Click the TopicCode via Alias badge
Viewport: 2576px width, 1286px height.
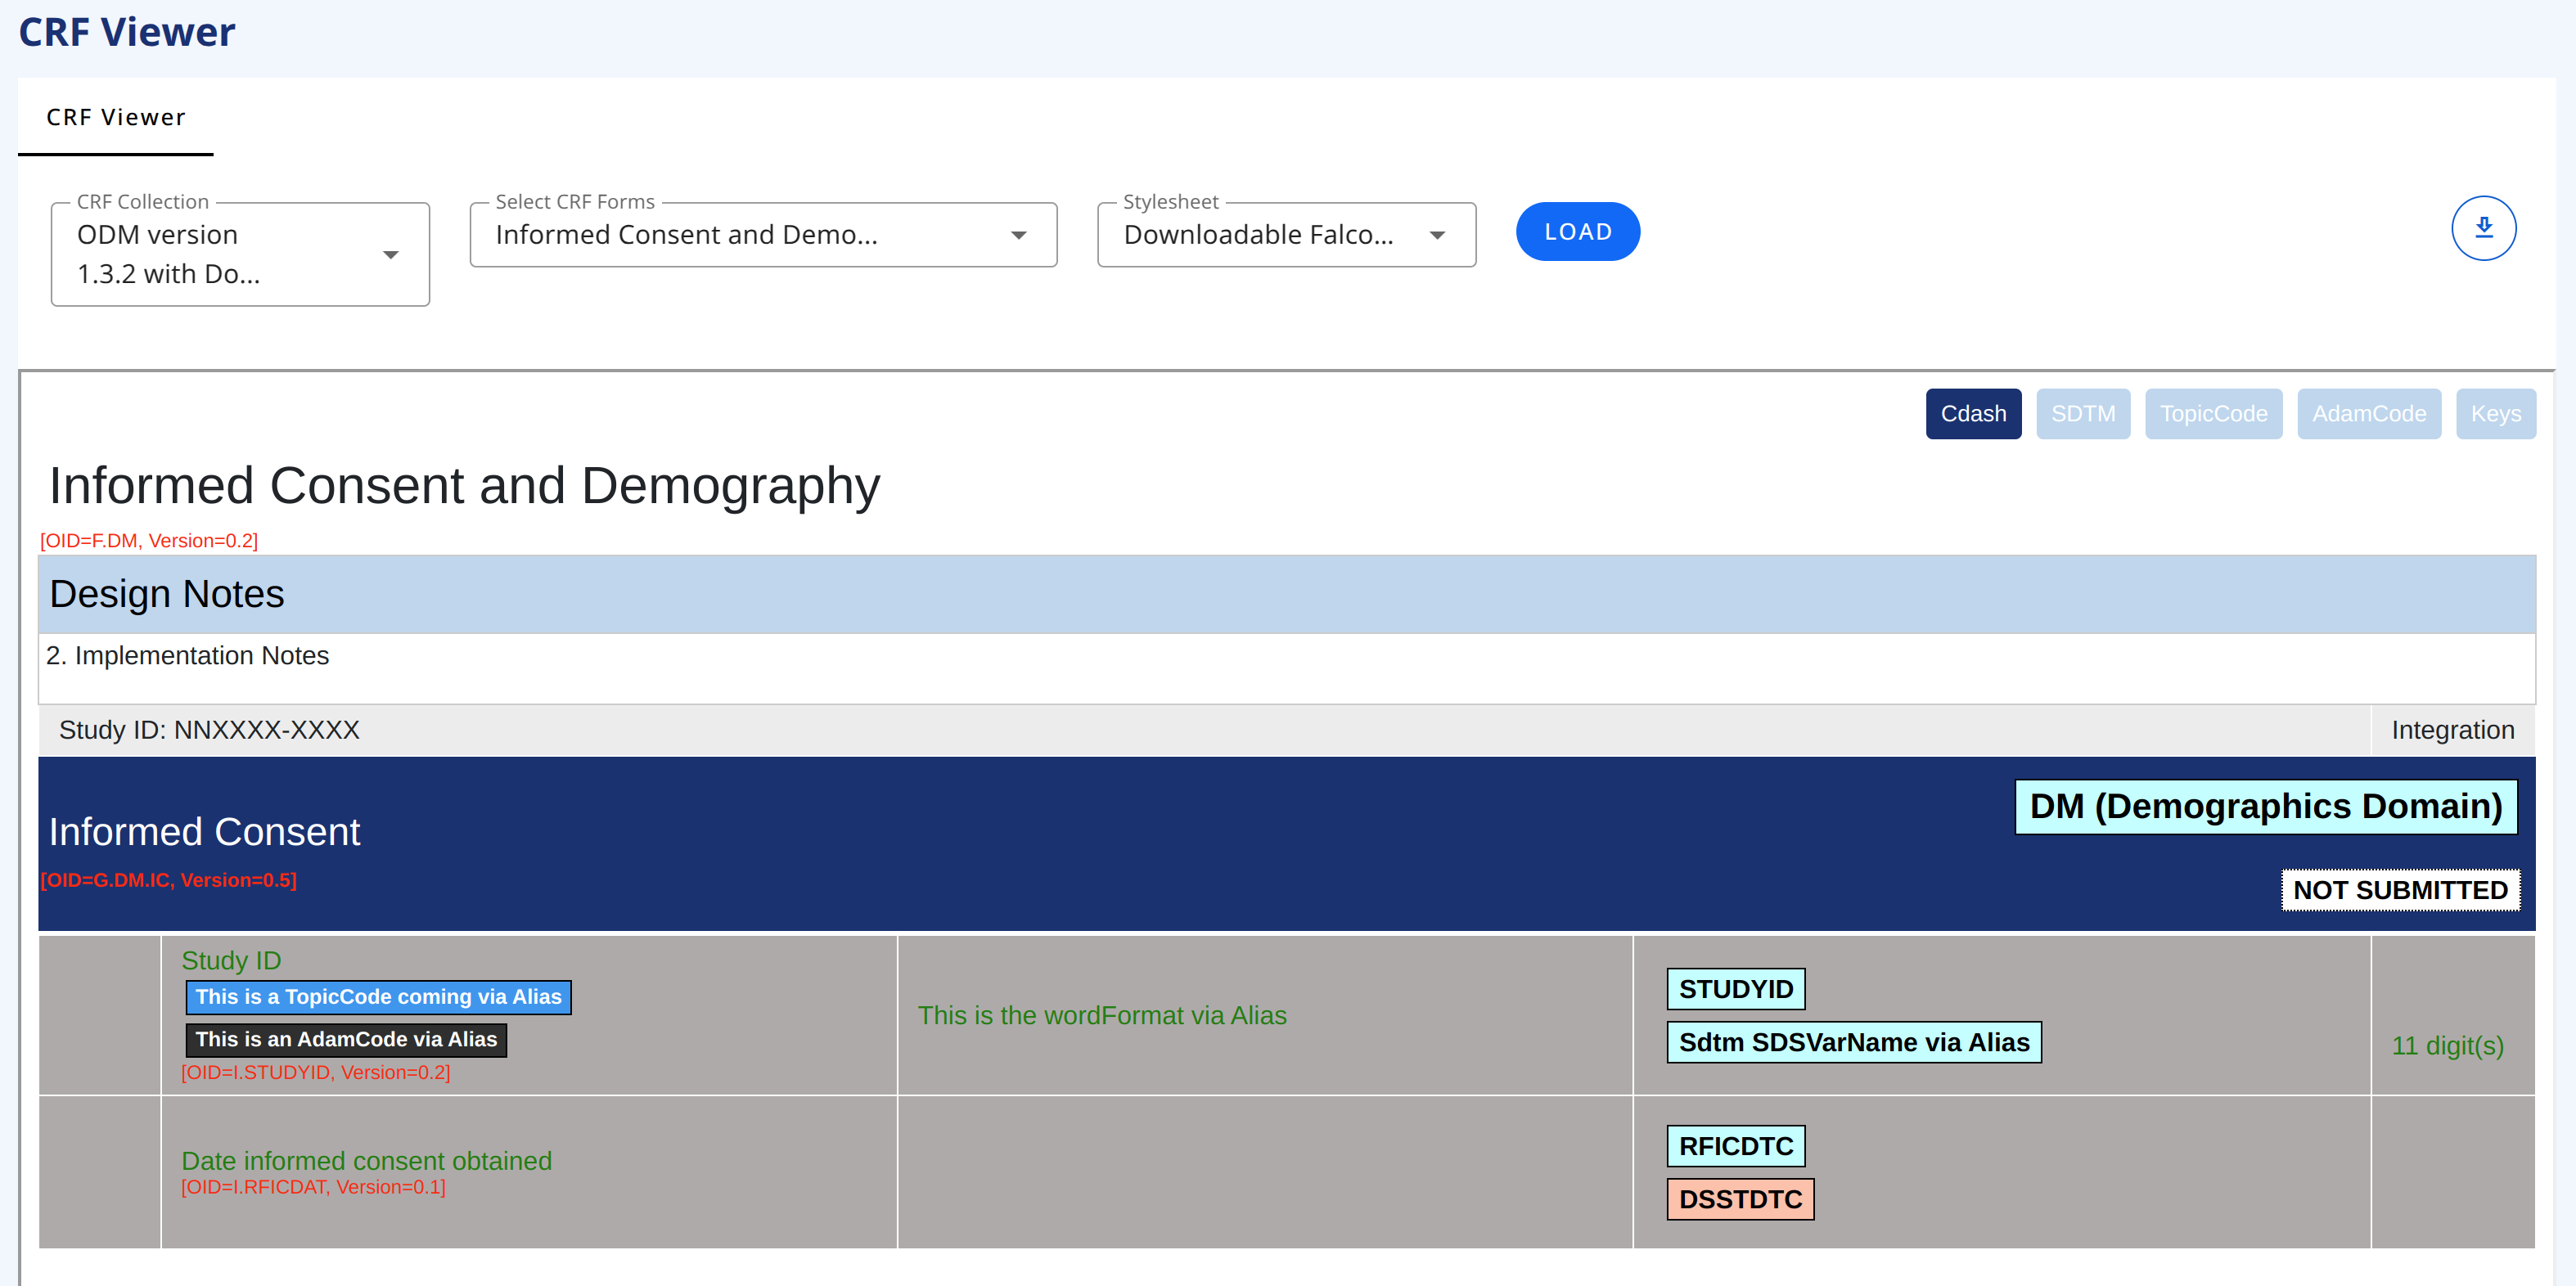tap(378, 996)
